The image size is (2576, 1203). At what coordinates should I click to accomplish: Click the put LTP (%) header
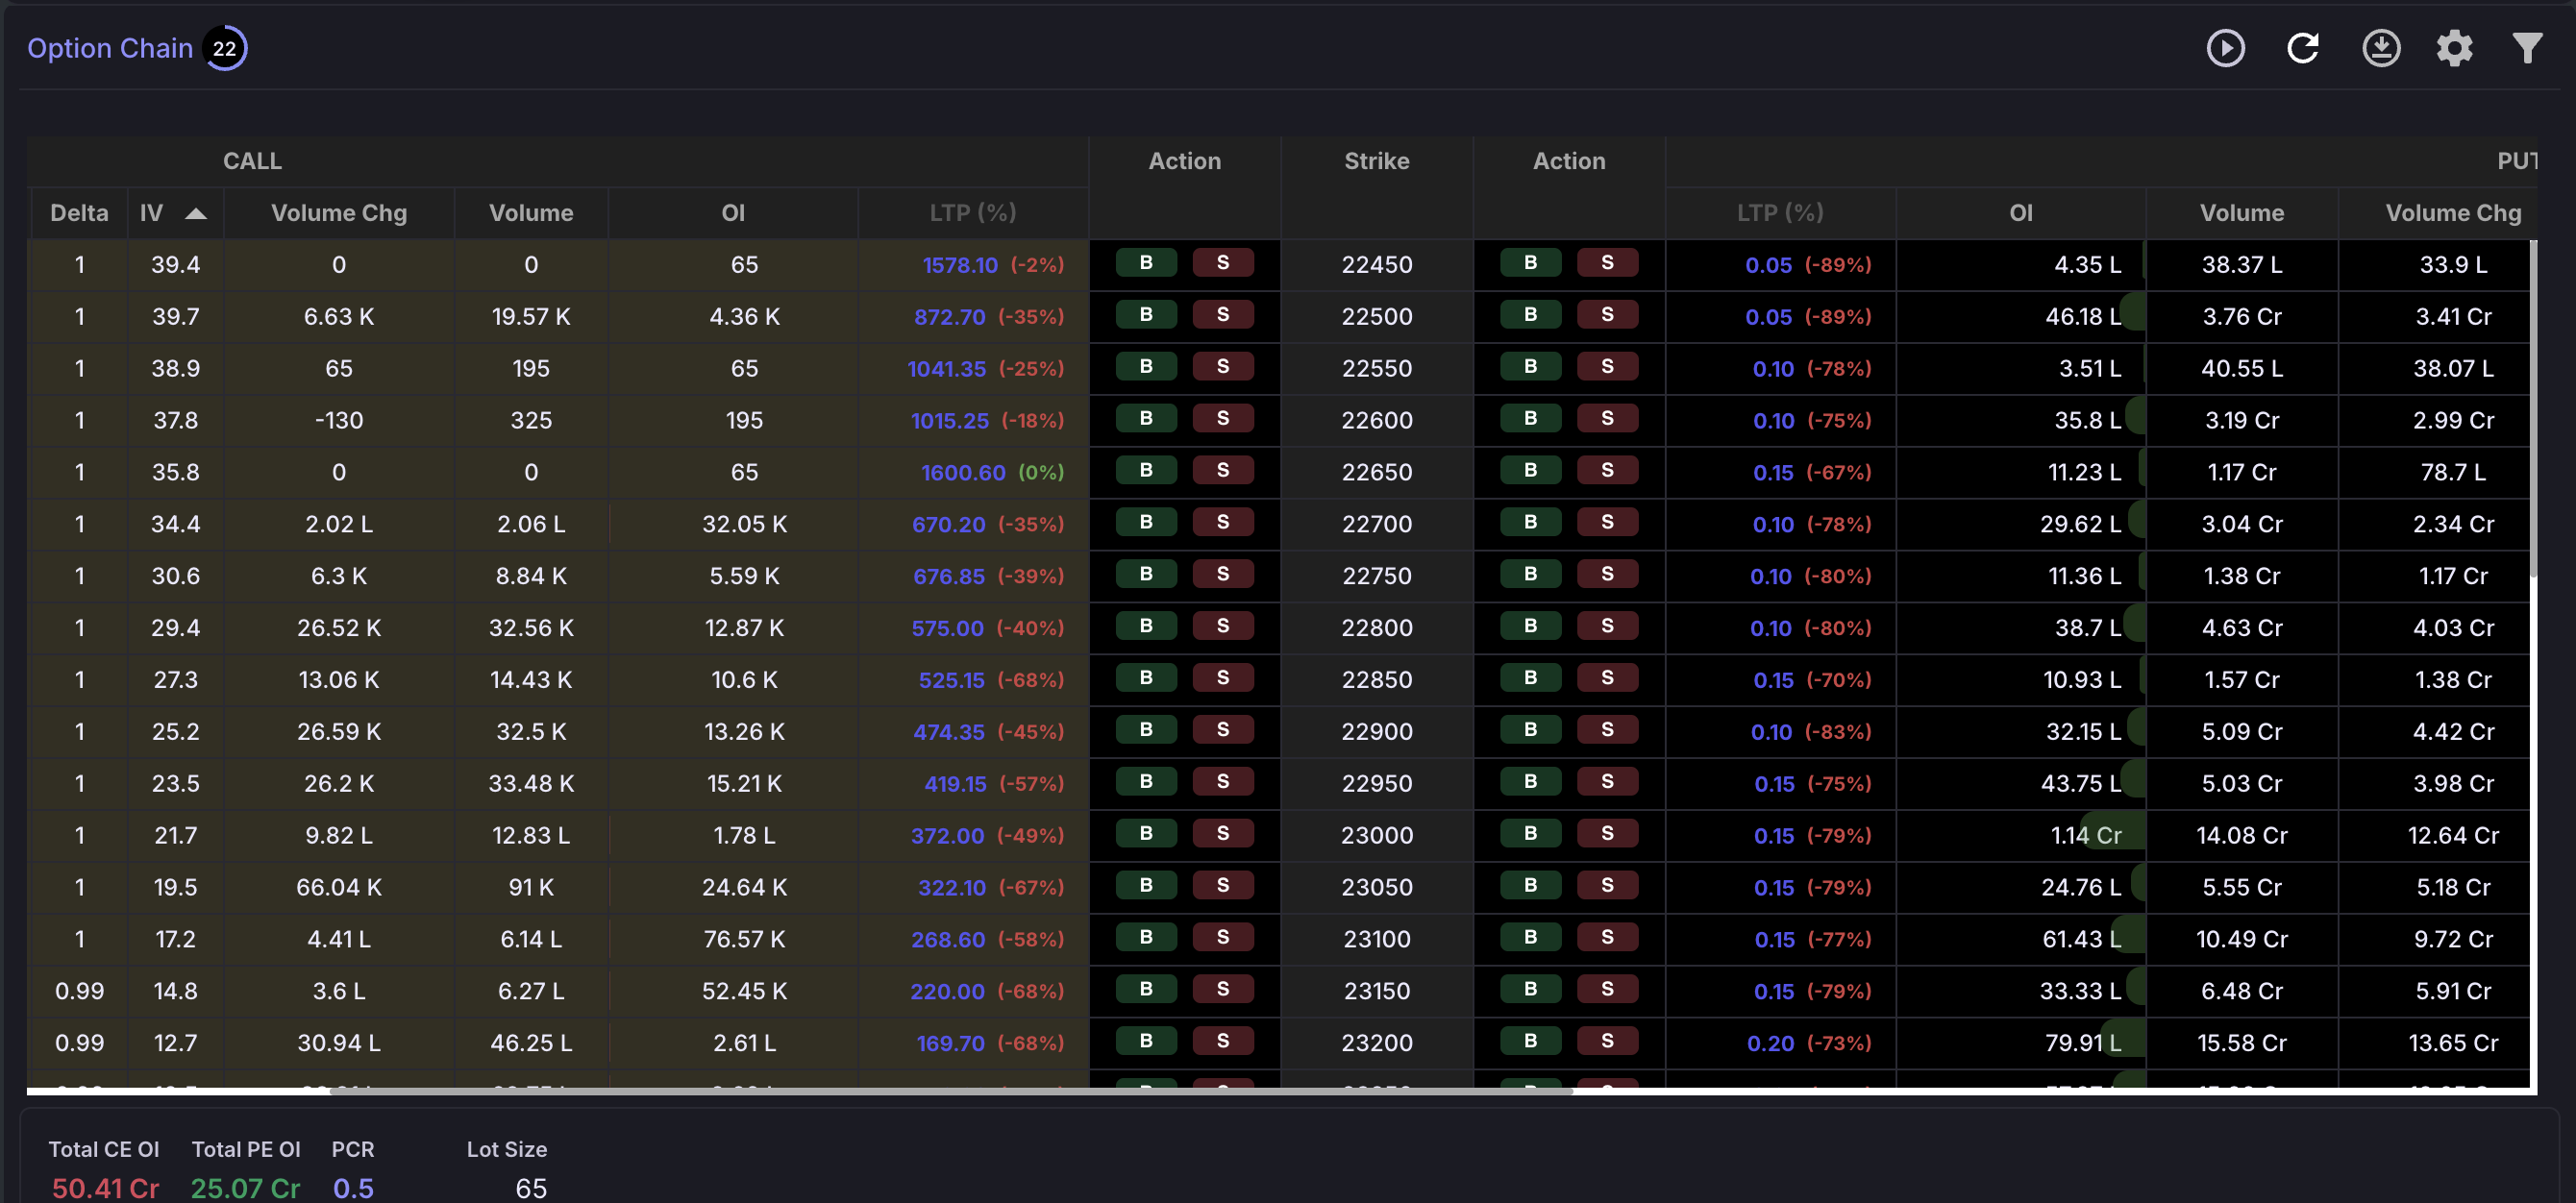(x=1780, y=213)
